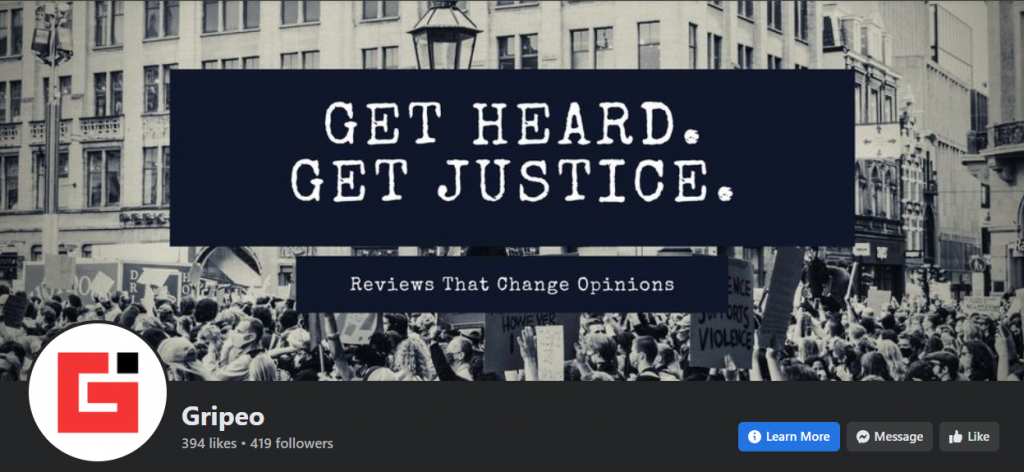The height and width of the screenshot is (472, 1024).
Task: Click the red G logo in profile circle
Action: [x=98, y=392]
